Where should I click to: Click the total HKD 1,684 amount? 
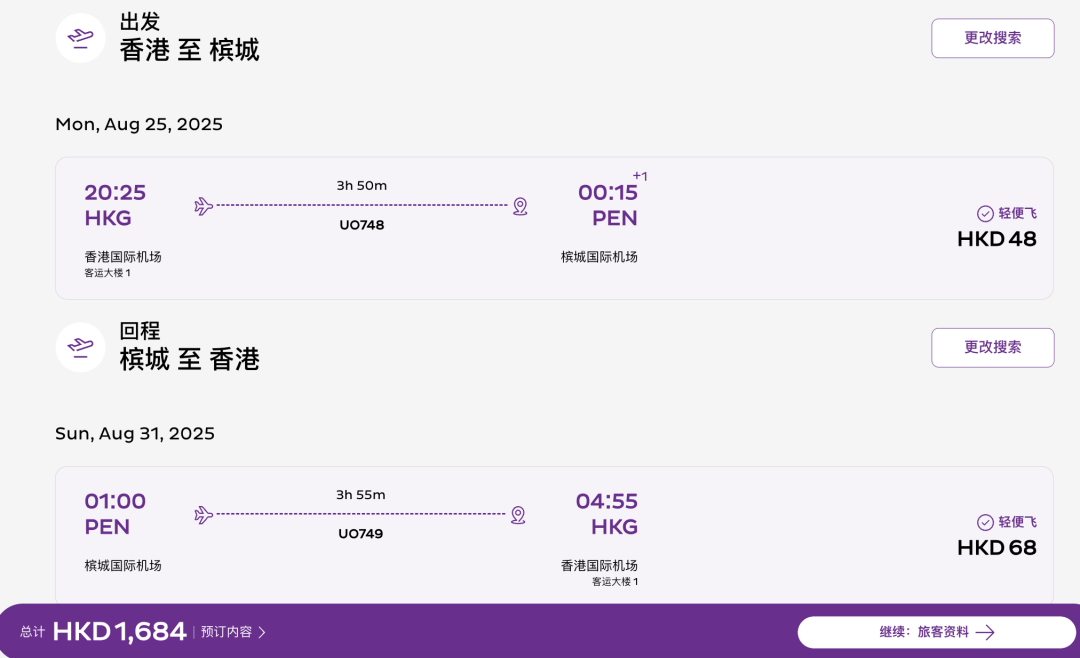click(x=119, y=632)
